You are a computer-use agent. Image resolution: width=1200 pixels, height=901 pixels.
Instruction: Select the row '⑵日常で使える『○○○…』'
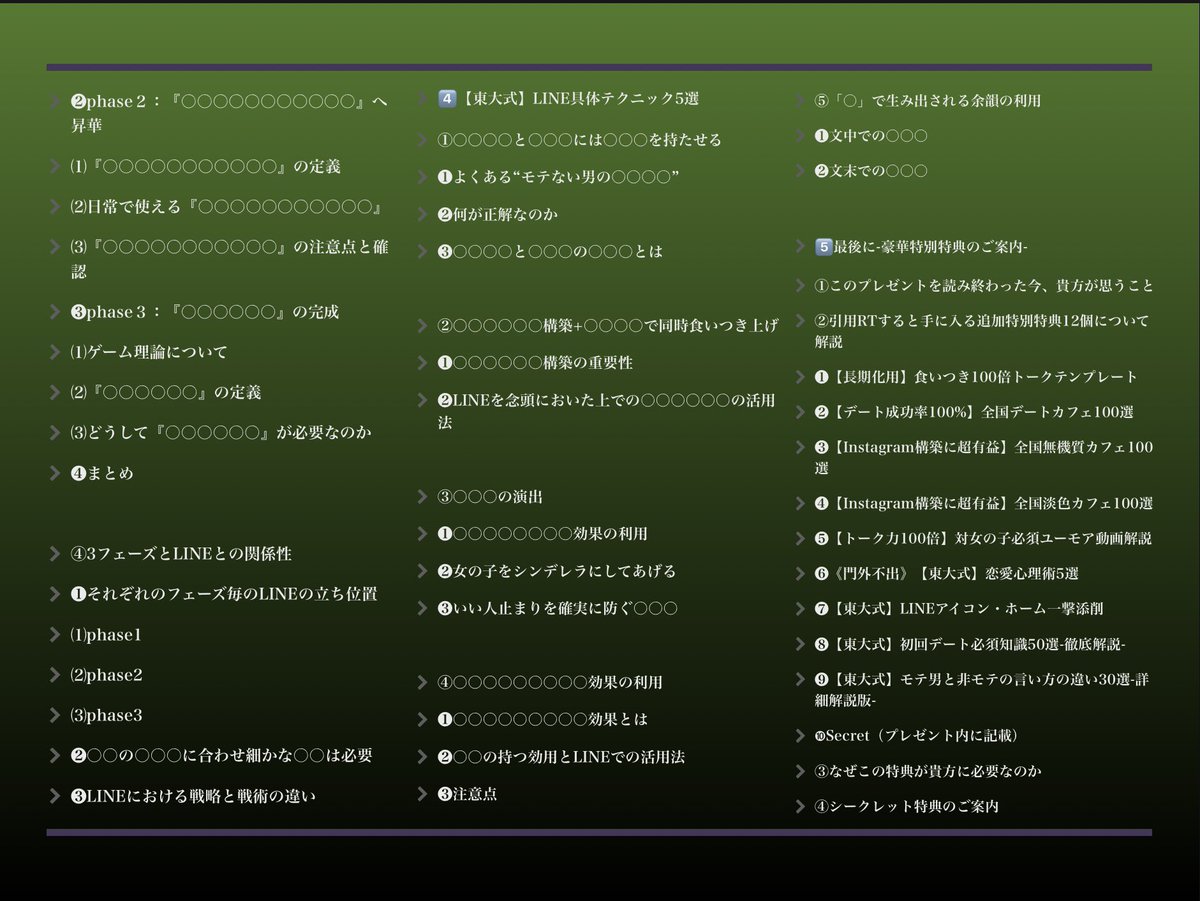pos(227,207)
